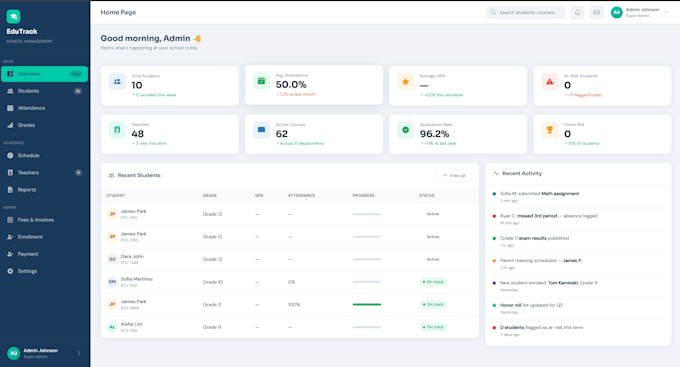Click the Dara John student name
This screenshot has width=680, height=367.
pyautogui.click(x=132, y=256)
